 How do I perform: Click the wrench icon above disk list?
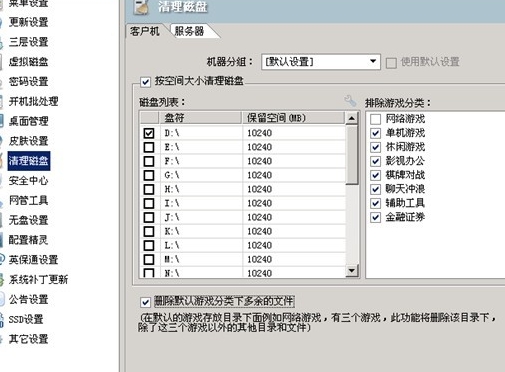tap(350, 101)
